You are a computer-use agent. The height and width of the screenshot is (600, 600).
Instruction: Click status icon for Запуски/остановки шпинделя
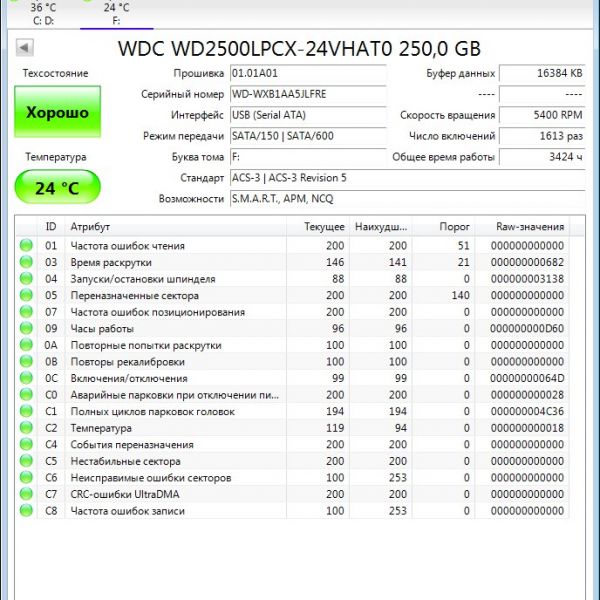pos(26,278)
